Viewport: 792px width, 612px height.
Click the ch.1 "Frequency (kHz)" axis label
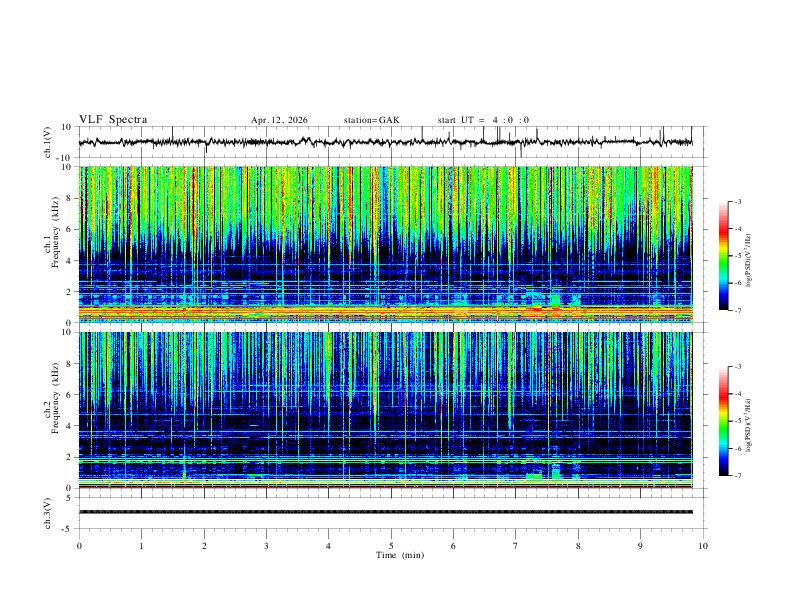55,232
